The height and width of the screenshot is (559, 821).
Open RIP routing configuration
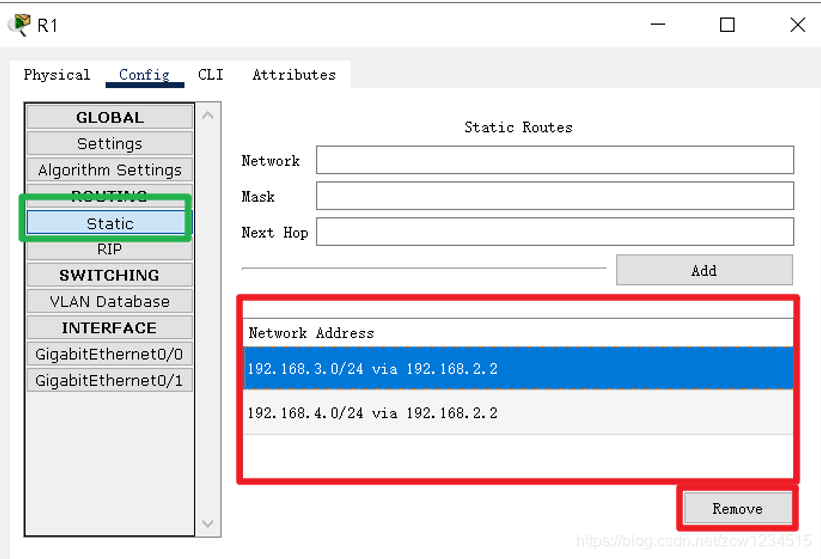[110, 249]
